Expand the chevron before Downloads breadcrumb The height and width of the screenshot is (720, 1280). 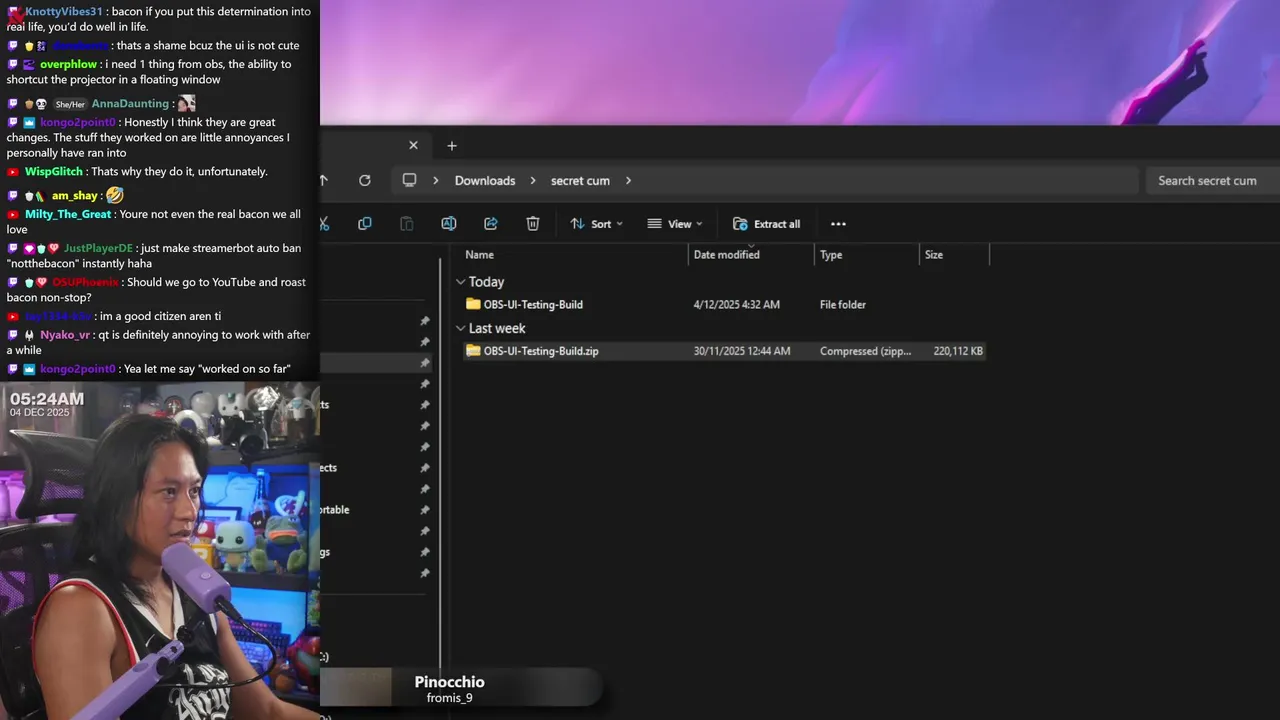436,181
